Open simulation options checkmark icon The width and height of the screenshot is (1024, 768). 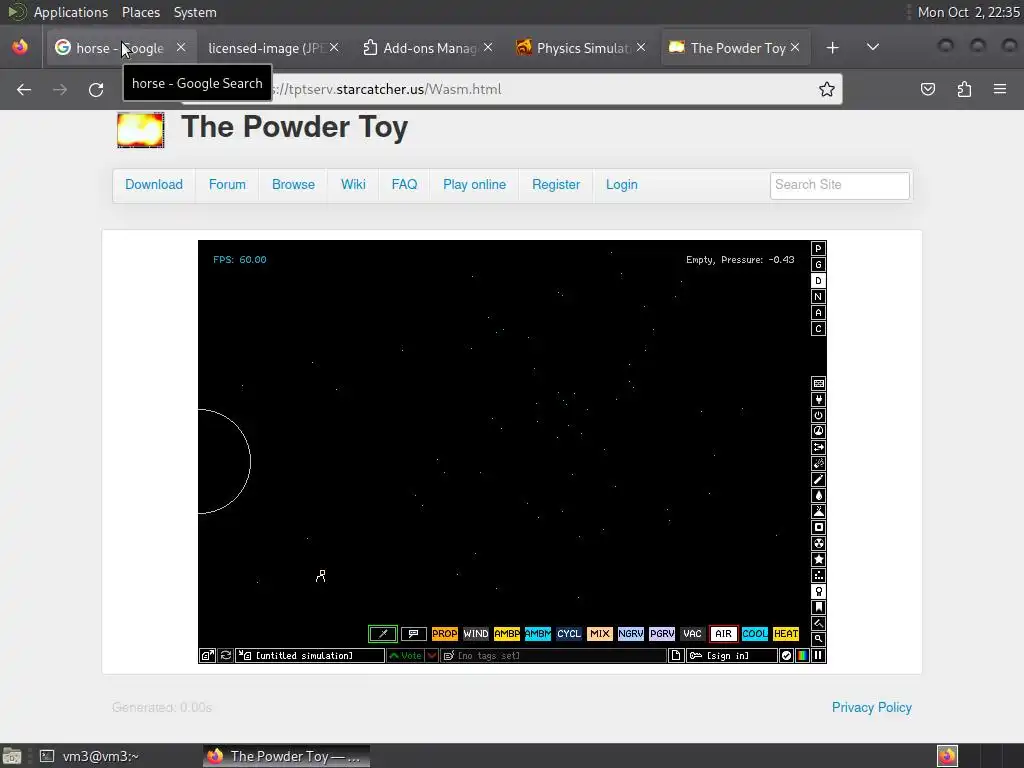(786, 655)
